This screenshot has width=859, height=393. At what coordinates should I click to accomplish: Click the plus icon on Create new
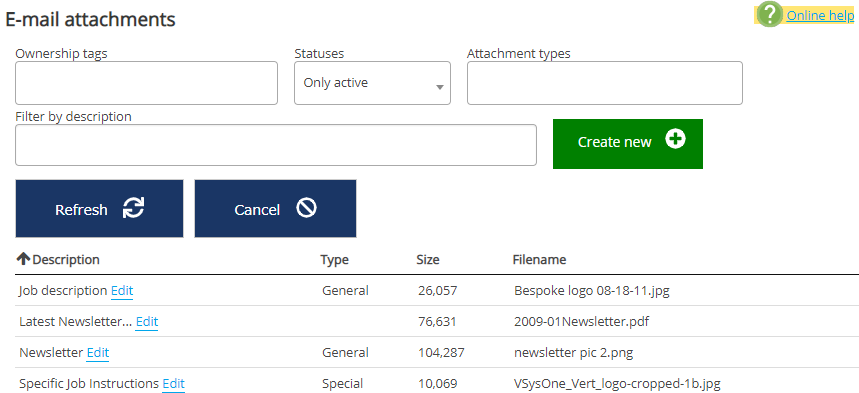[675, 139]
